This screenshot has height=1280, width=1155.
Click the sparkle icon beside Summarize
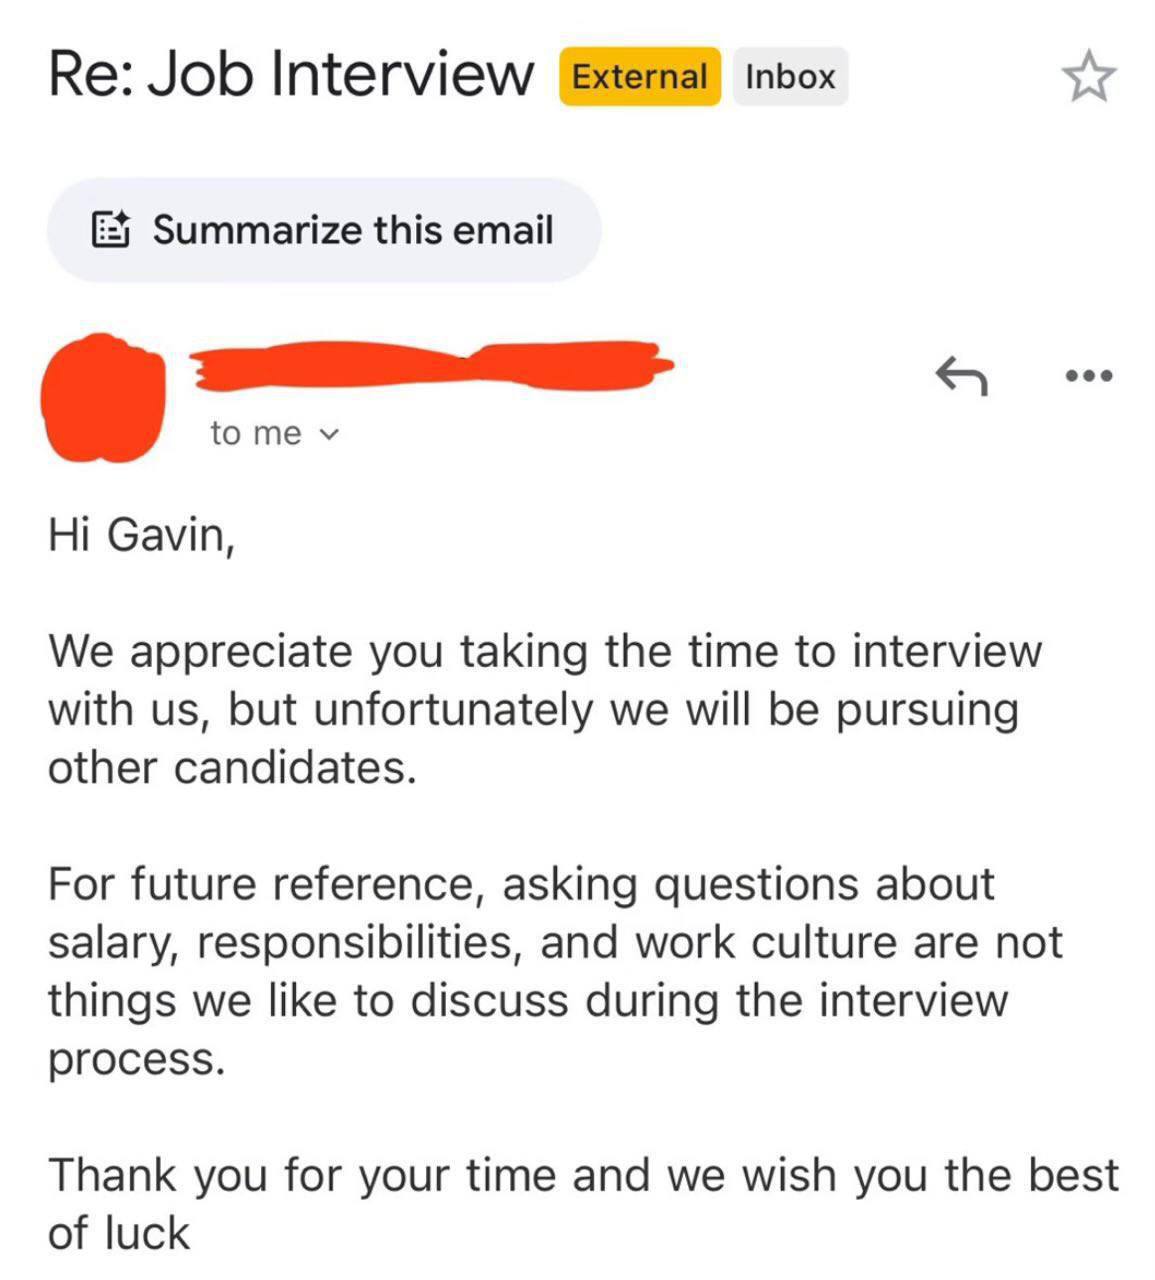[111, 230]
